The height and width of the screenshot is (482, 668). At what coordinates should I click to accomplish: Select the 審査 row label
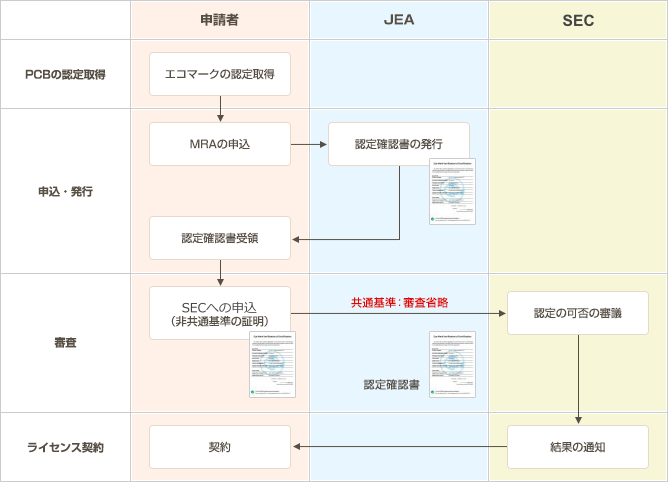pyautogui.click(x=65, y=343)
